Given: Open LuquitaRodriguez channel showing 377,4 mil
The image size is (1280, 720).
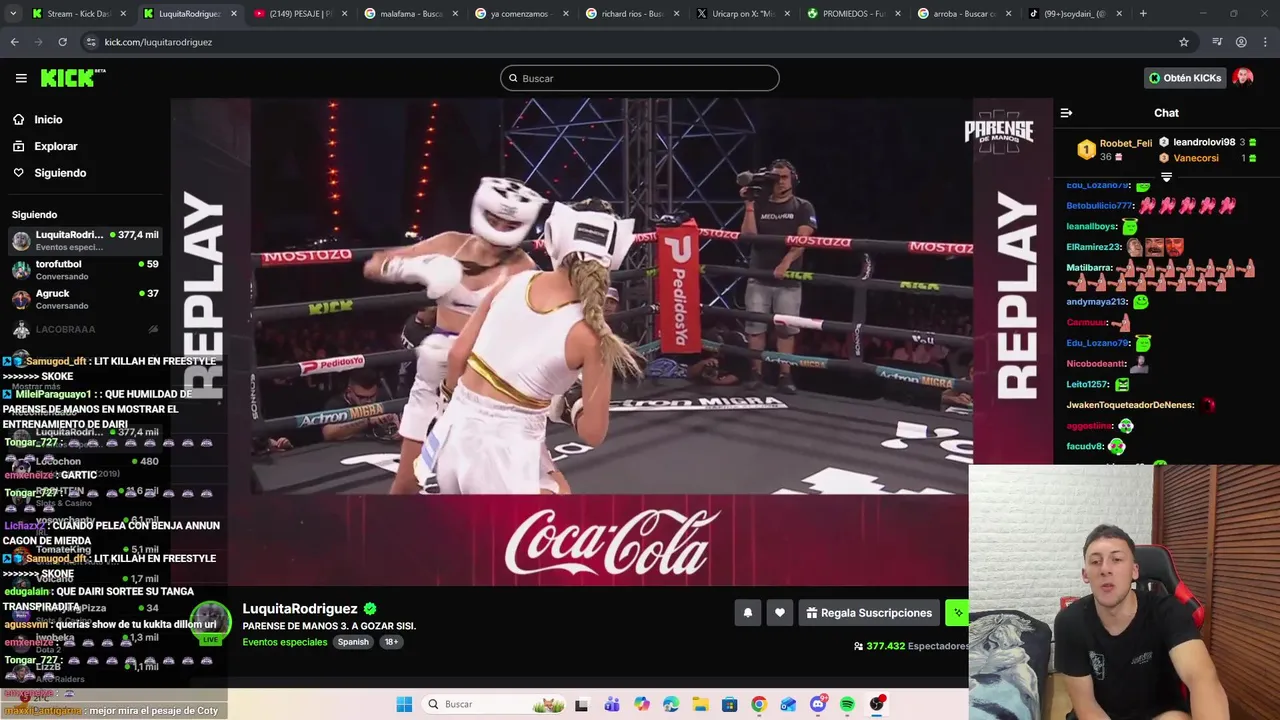Looking at the screenshot, I should point(85,240).
